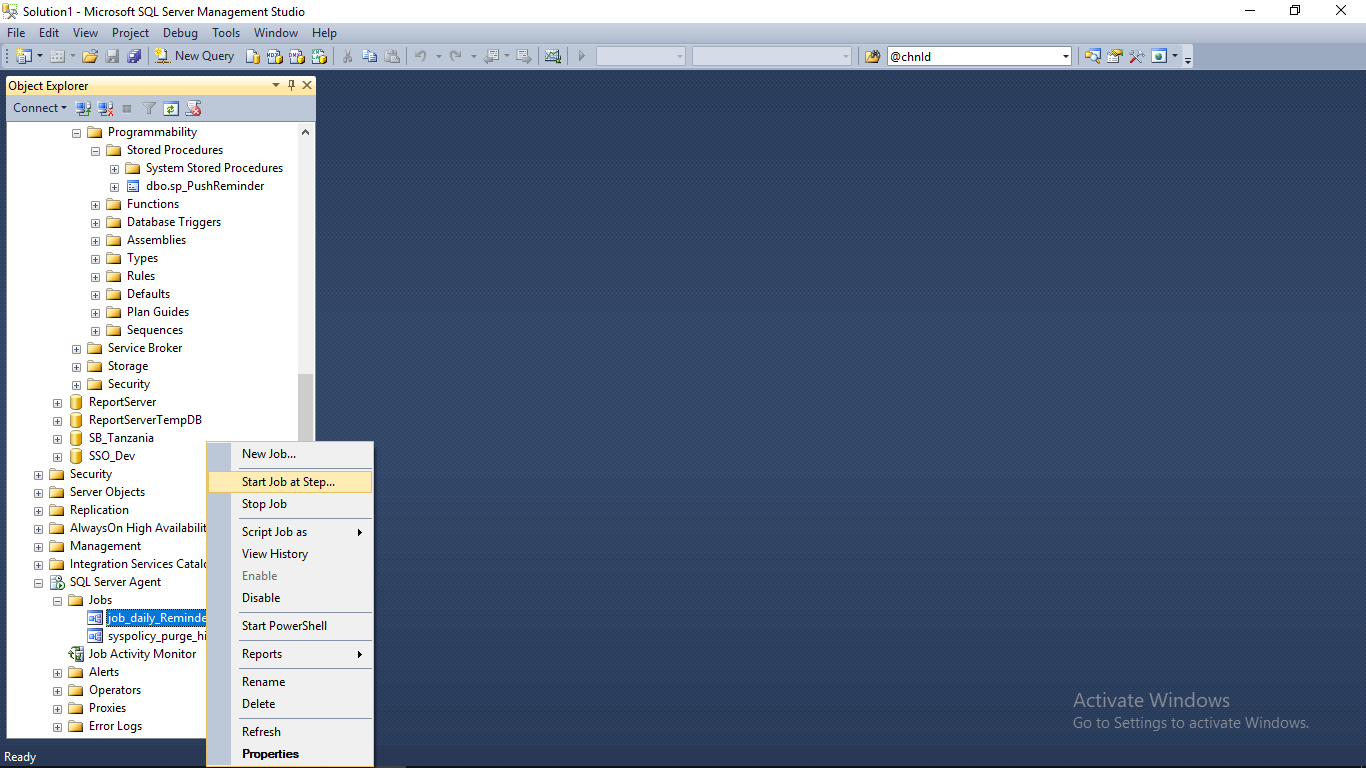Expand the dbo.sp_PushReminder node
This screenshot has width=1366, height=768.
tap(115, 186)
